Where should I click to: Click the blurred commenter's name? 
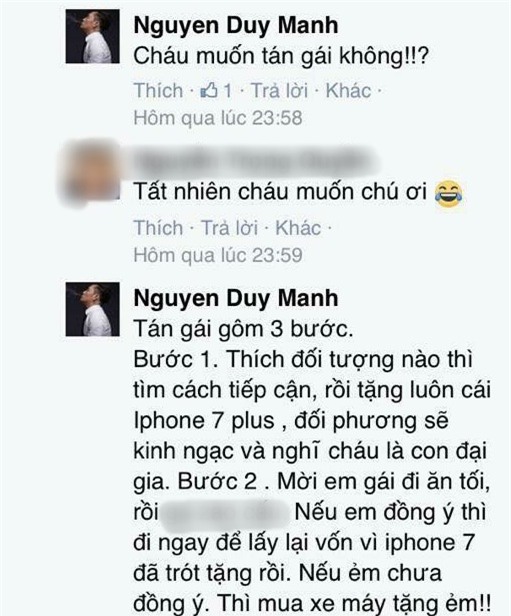[255, 161]
